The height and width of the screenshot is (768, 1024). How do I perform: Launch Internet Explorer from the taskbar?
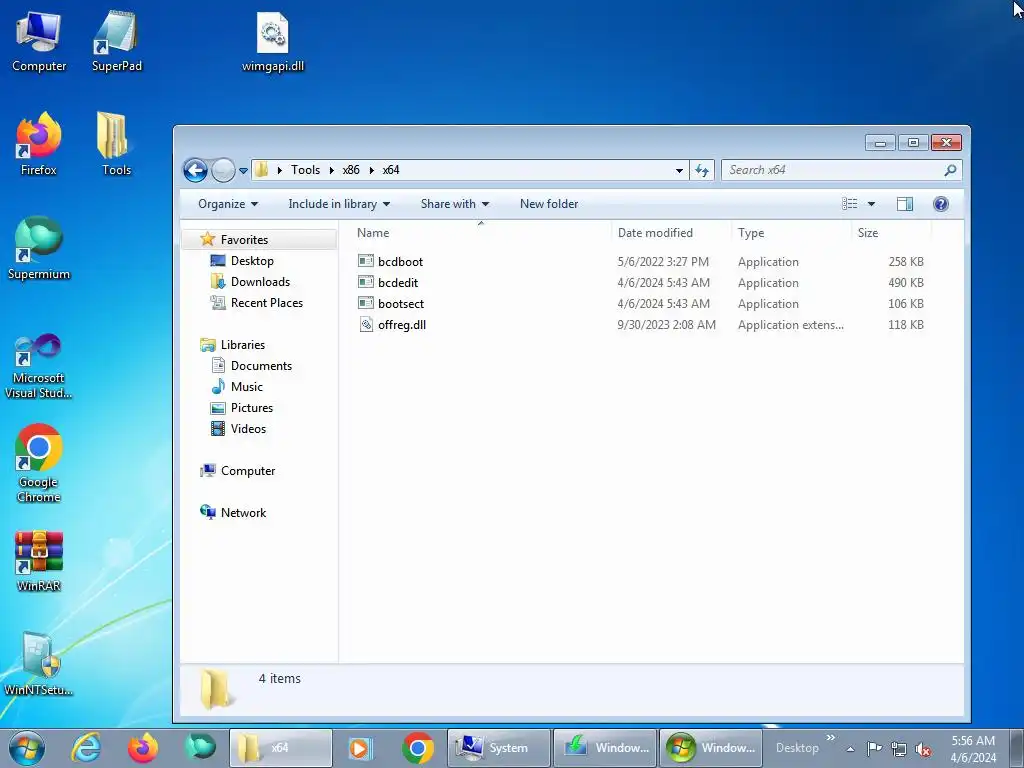(86, 748)
